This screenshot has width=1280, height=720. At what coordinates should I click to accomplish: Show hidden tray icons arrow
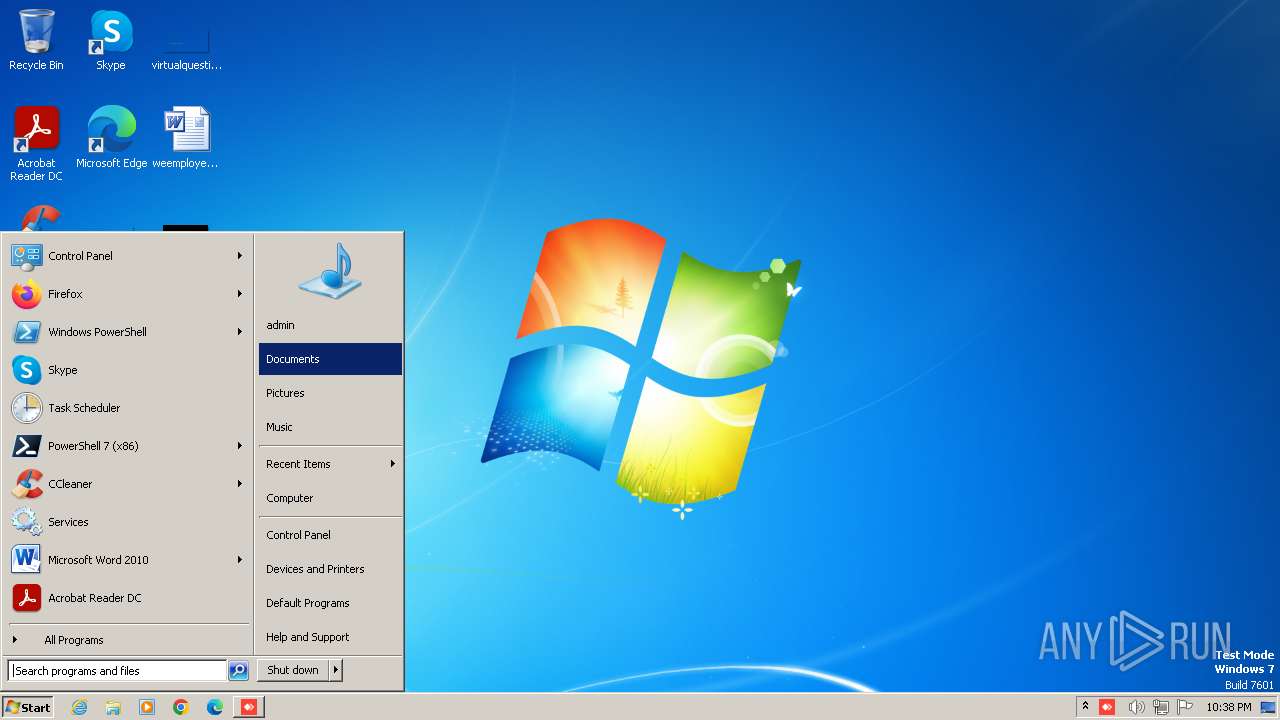[x=1085, y=707]
